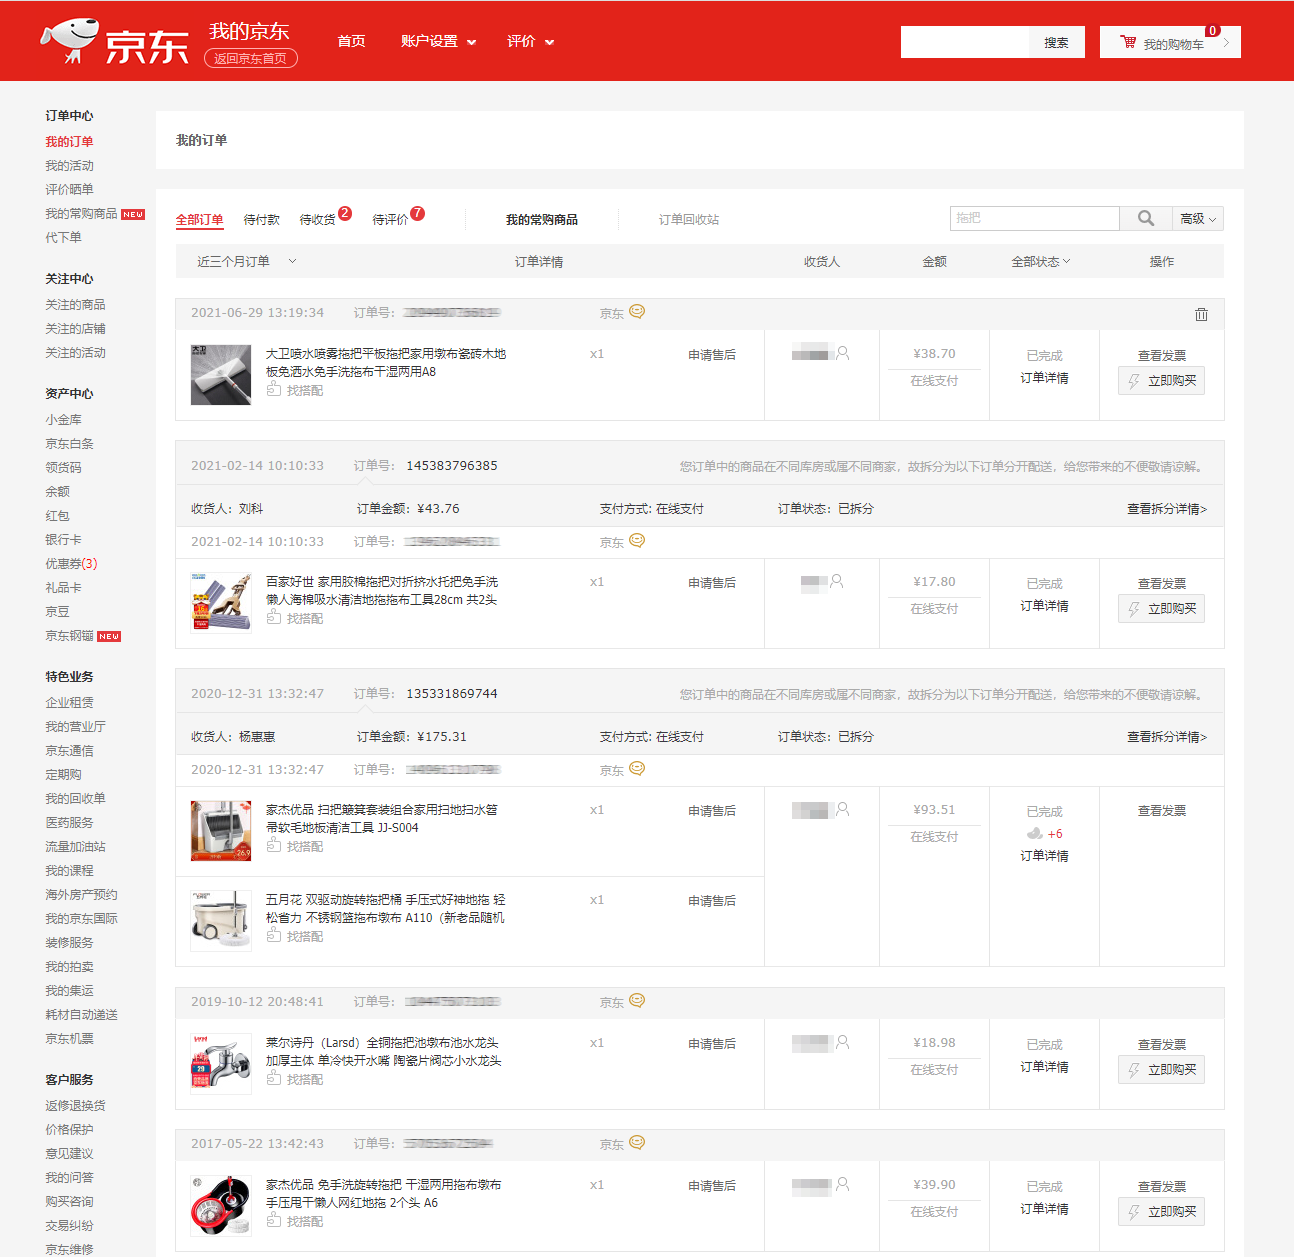
Task: Open JD chat icon on 2020-12-31 order
Action: tap(637, 769)
